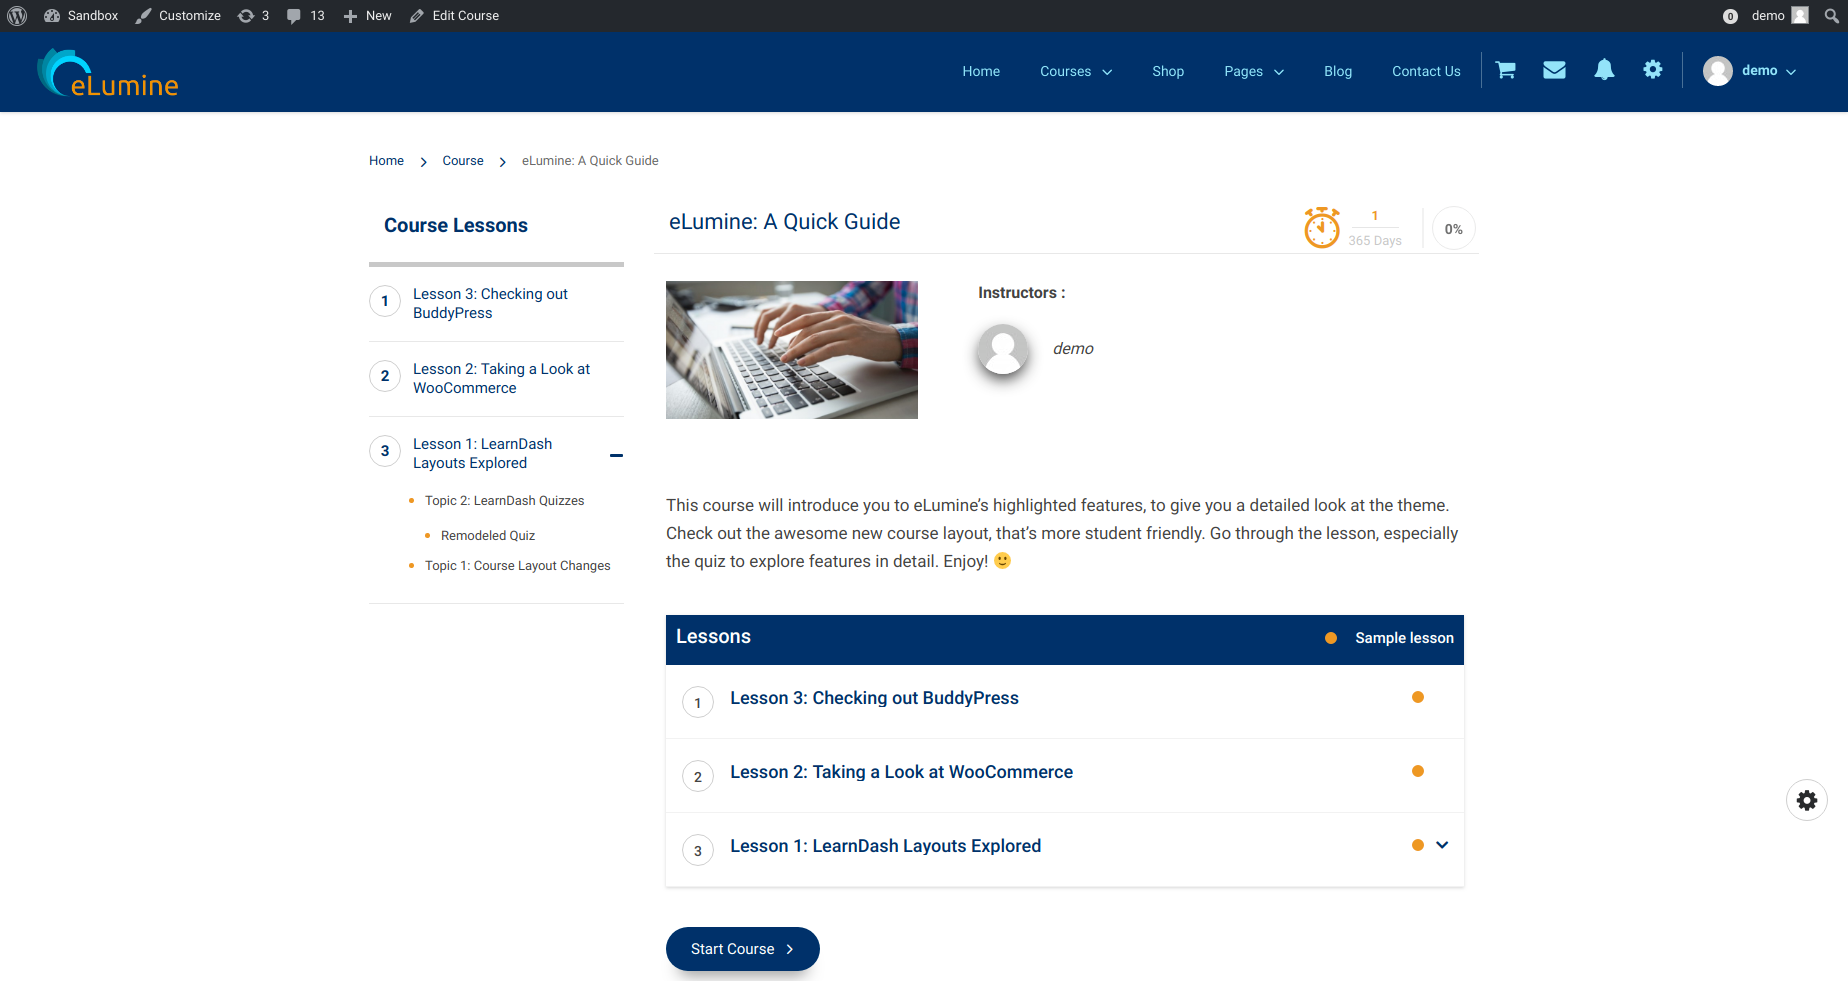Image resolution: width=1848 pixels, height=981 pixels.
Task: Click the course laptop thumbnail image
Action: (x=791, y=350)
